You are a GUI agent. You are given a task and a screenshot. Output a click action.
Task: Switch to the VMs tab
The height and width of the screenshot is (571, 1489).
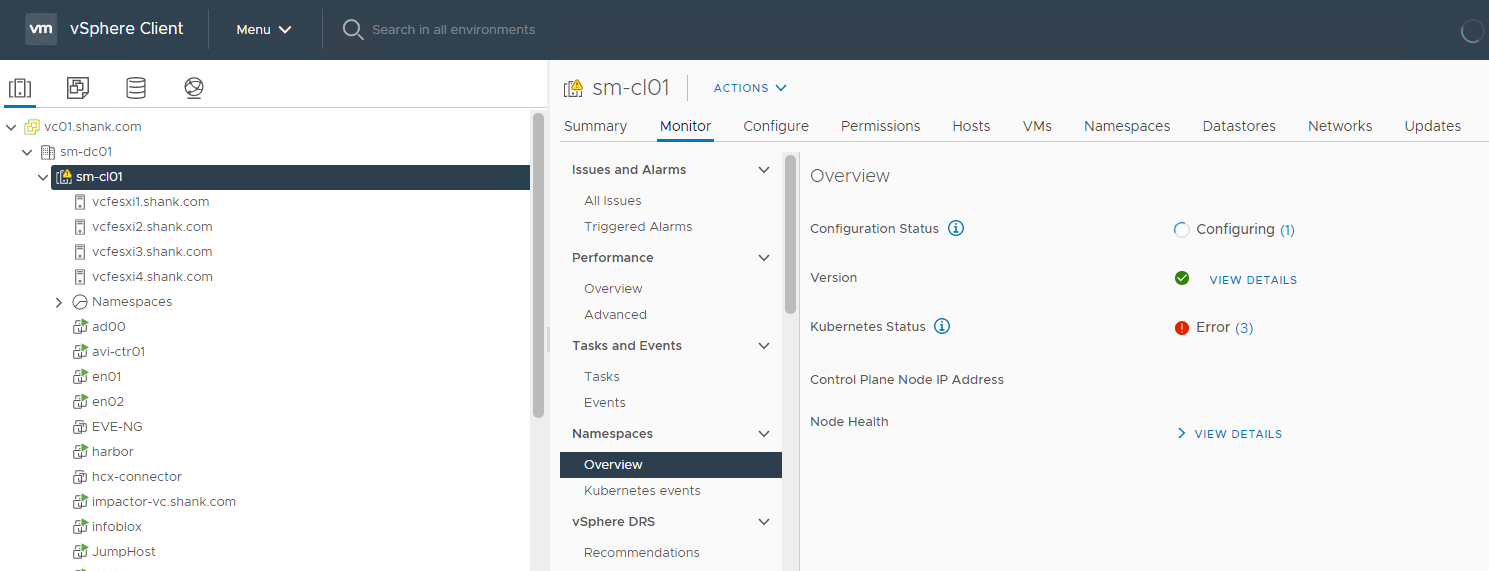pyautogui.click(x=1037, y=126)
